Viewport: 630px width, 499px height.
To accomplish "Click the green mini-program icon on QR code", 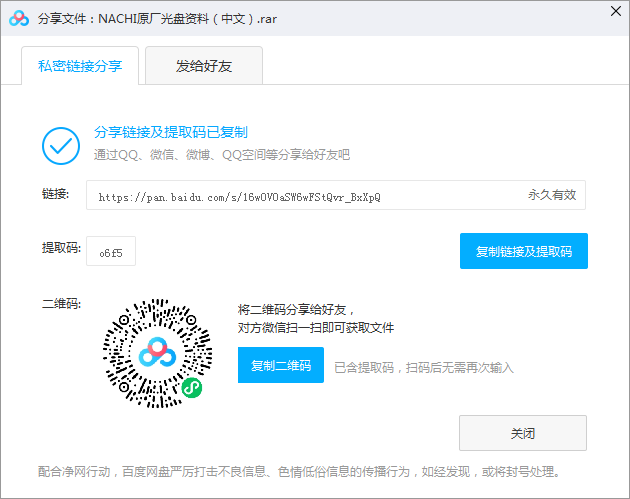I will (191, 386).
